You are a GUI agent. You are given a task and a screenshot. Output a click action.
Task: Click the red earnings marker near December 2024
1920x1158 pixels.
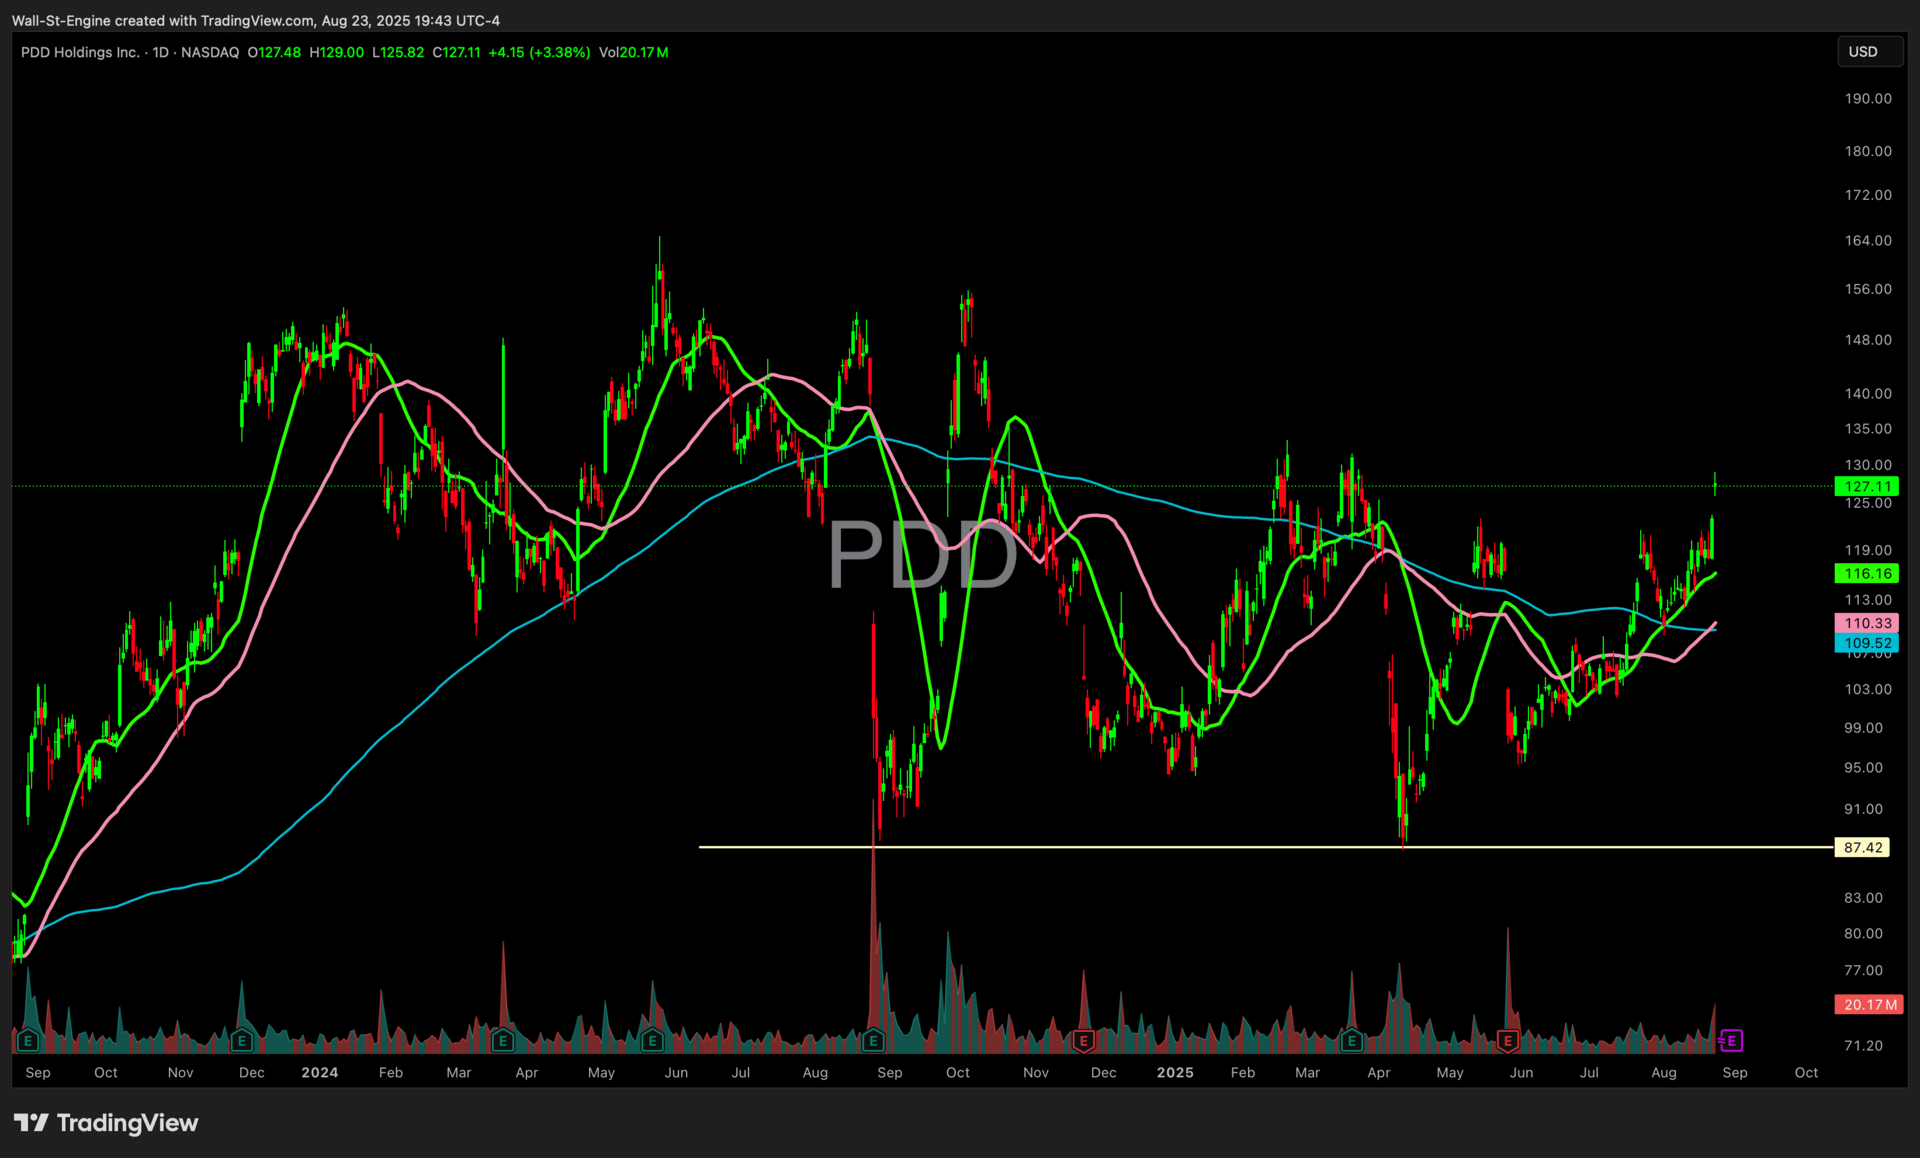(x=1083, y=1041)
